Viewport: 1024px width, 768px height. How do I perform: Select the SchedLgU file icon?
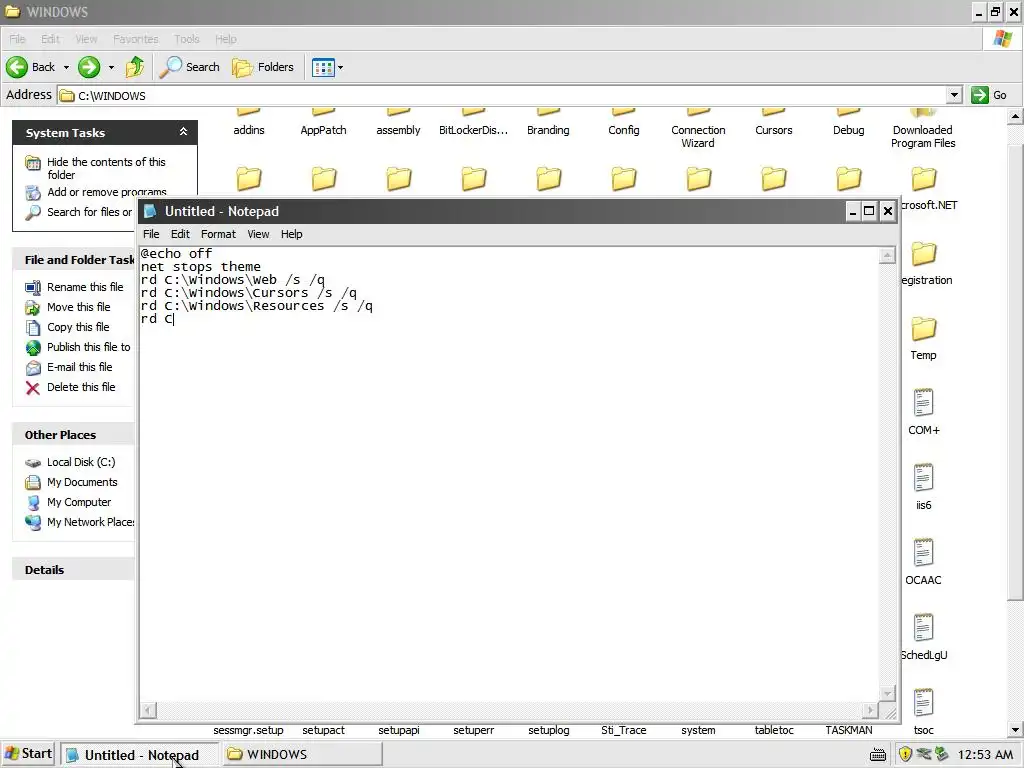tap(923, 628)
